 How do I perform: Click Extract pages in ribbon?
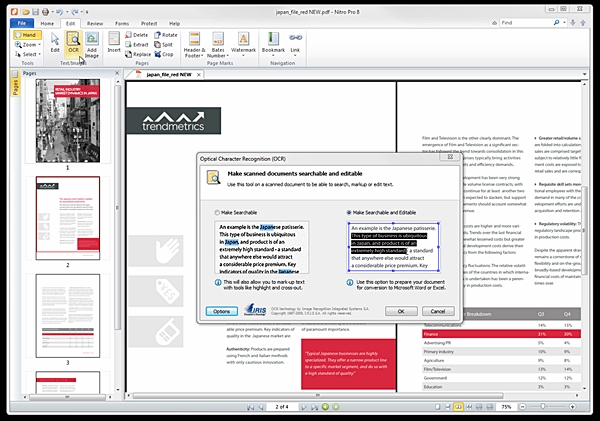click(137, 45)
